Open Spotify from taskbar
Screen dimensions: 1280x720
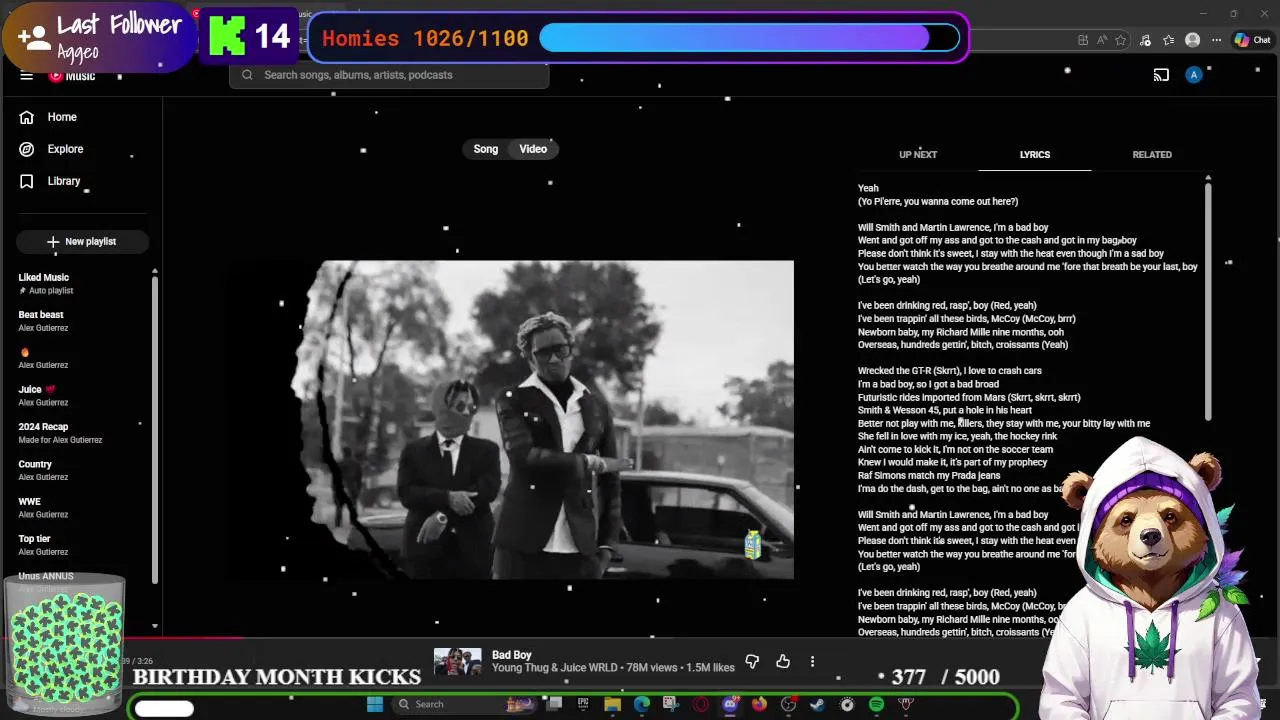coord(876,704)
